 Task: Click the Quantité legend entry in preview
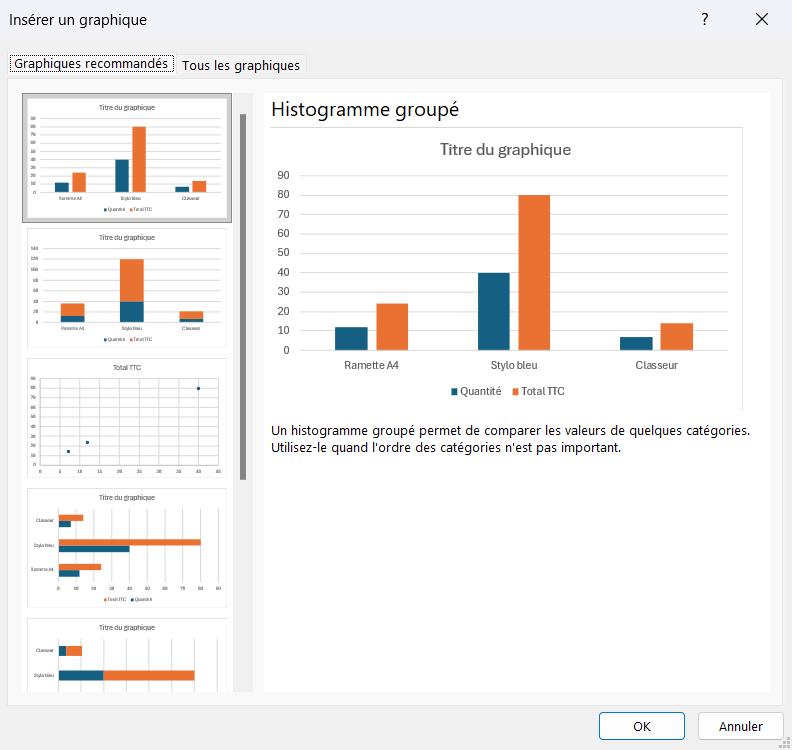(x=476, y=391)
